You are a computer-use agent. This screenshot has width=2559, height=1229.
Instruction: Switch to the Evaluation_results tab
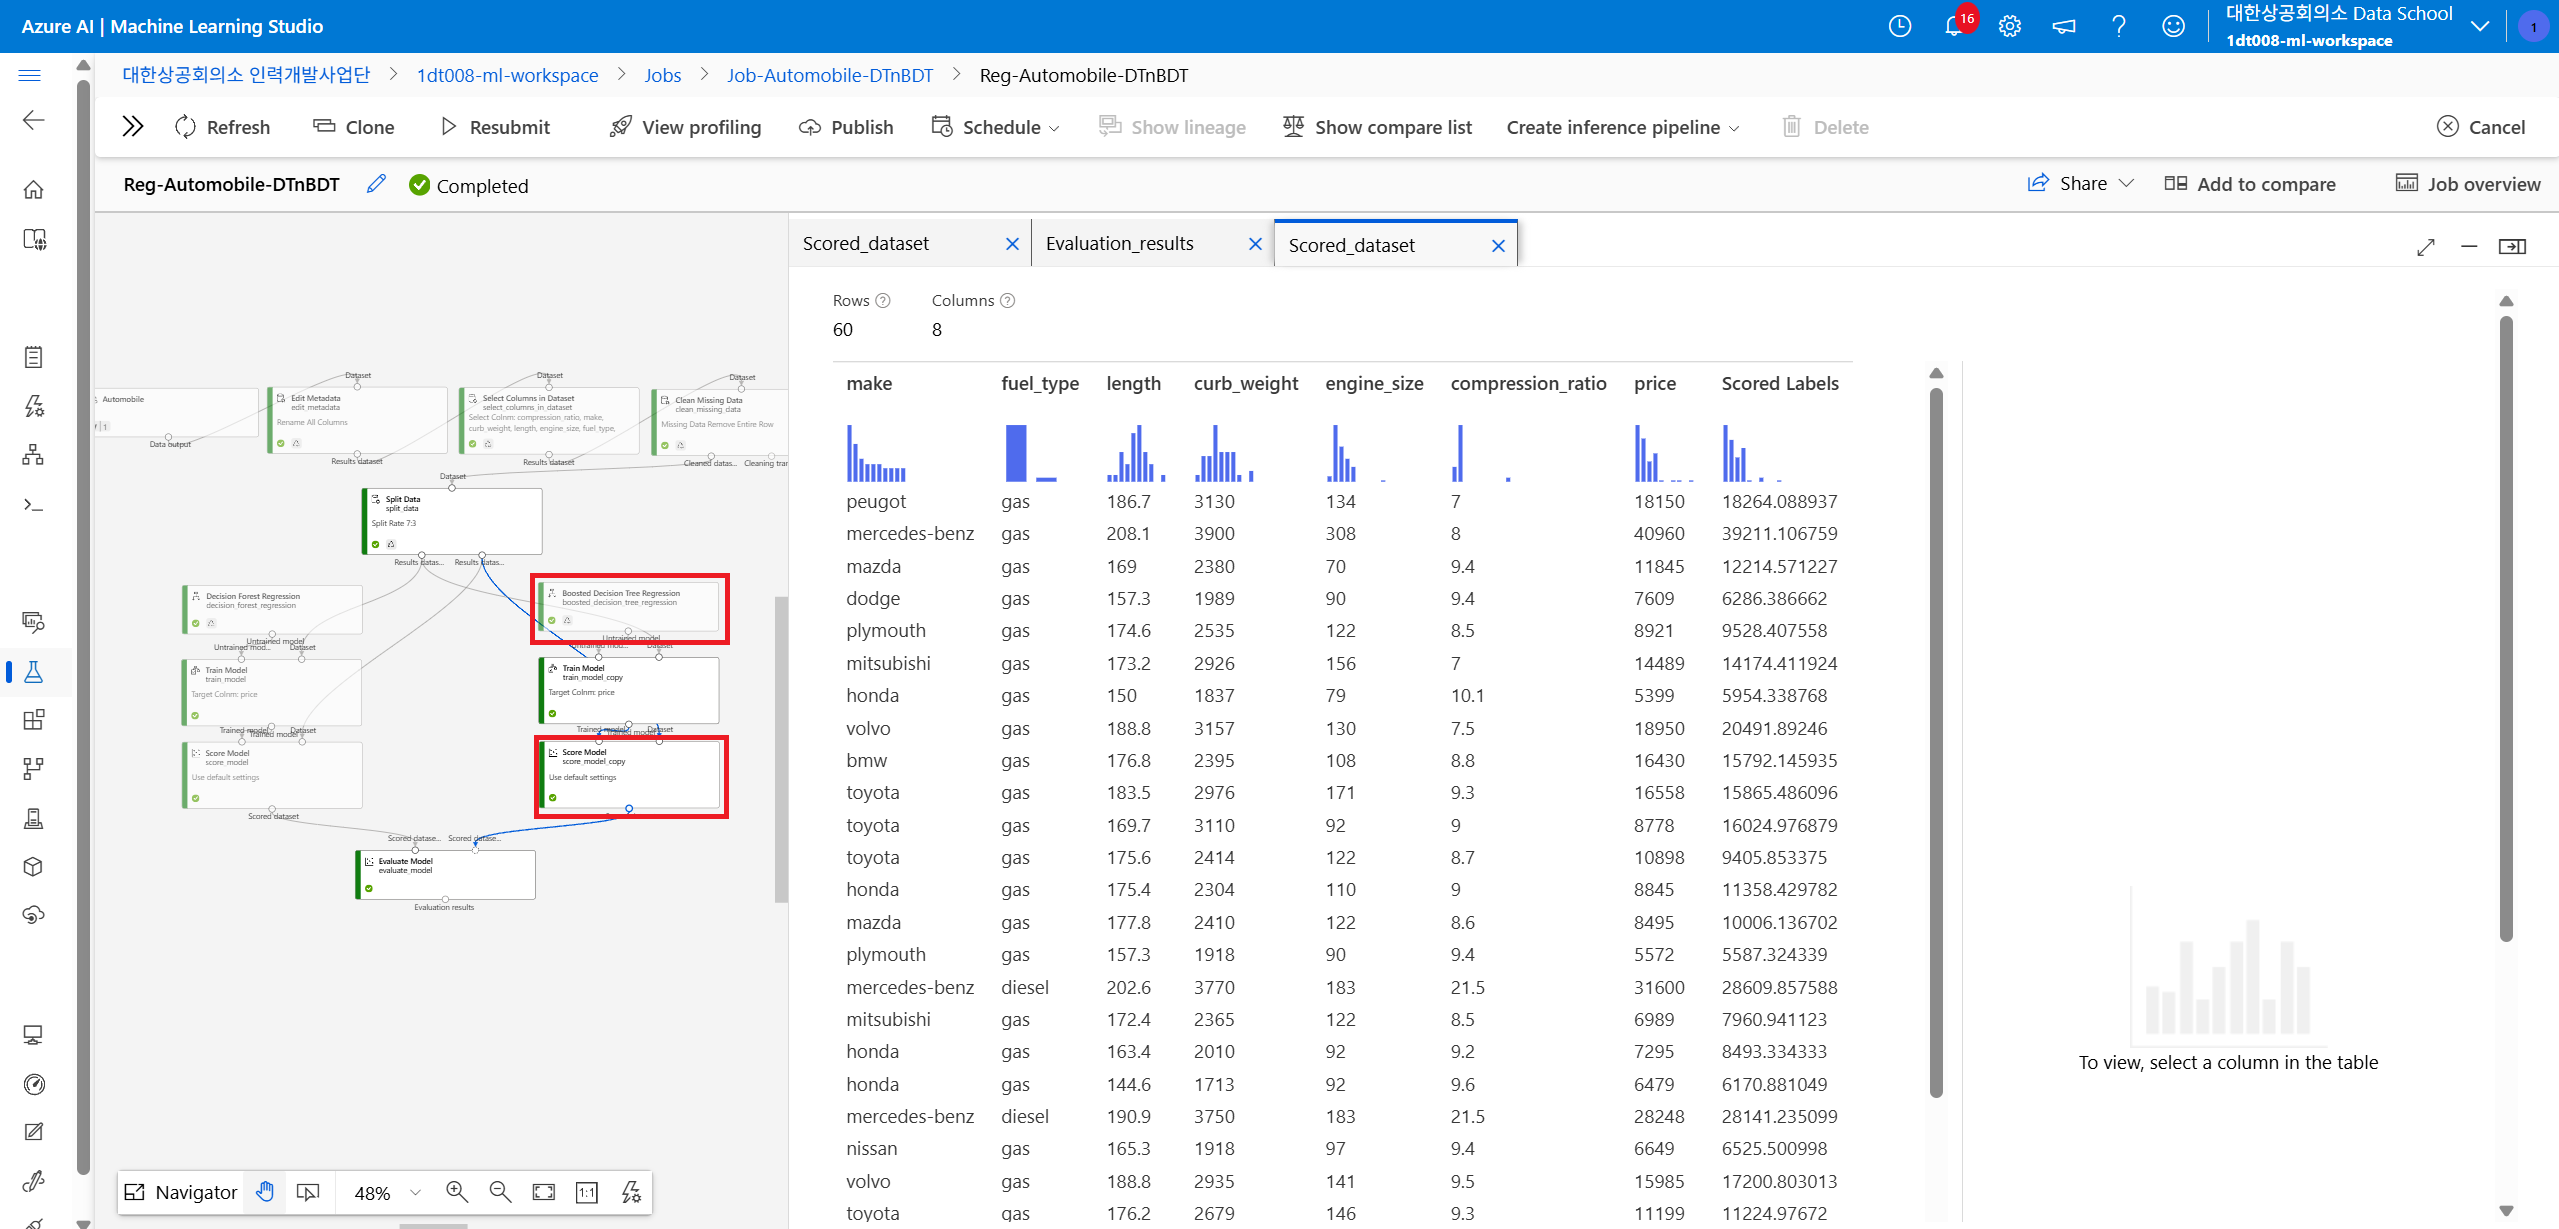coord(1120,244)
